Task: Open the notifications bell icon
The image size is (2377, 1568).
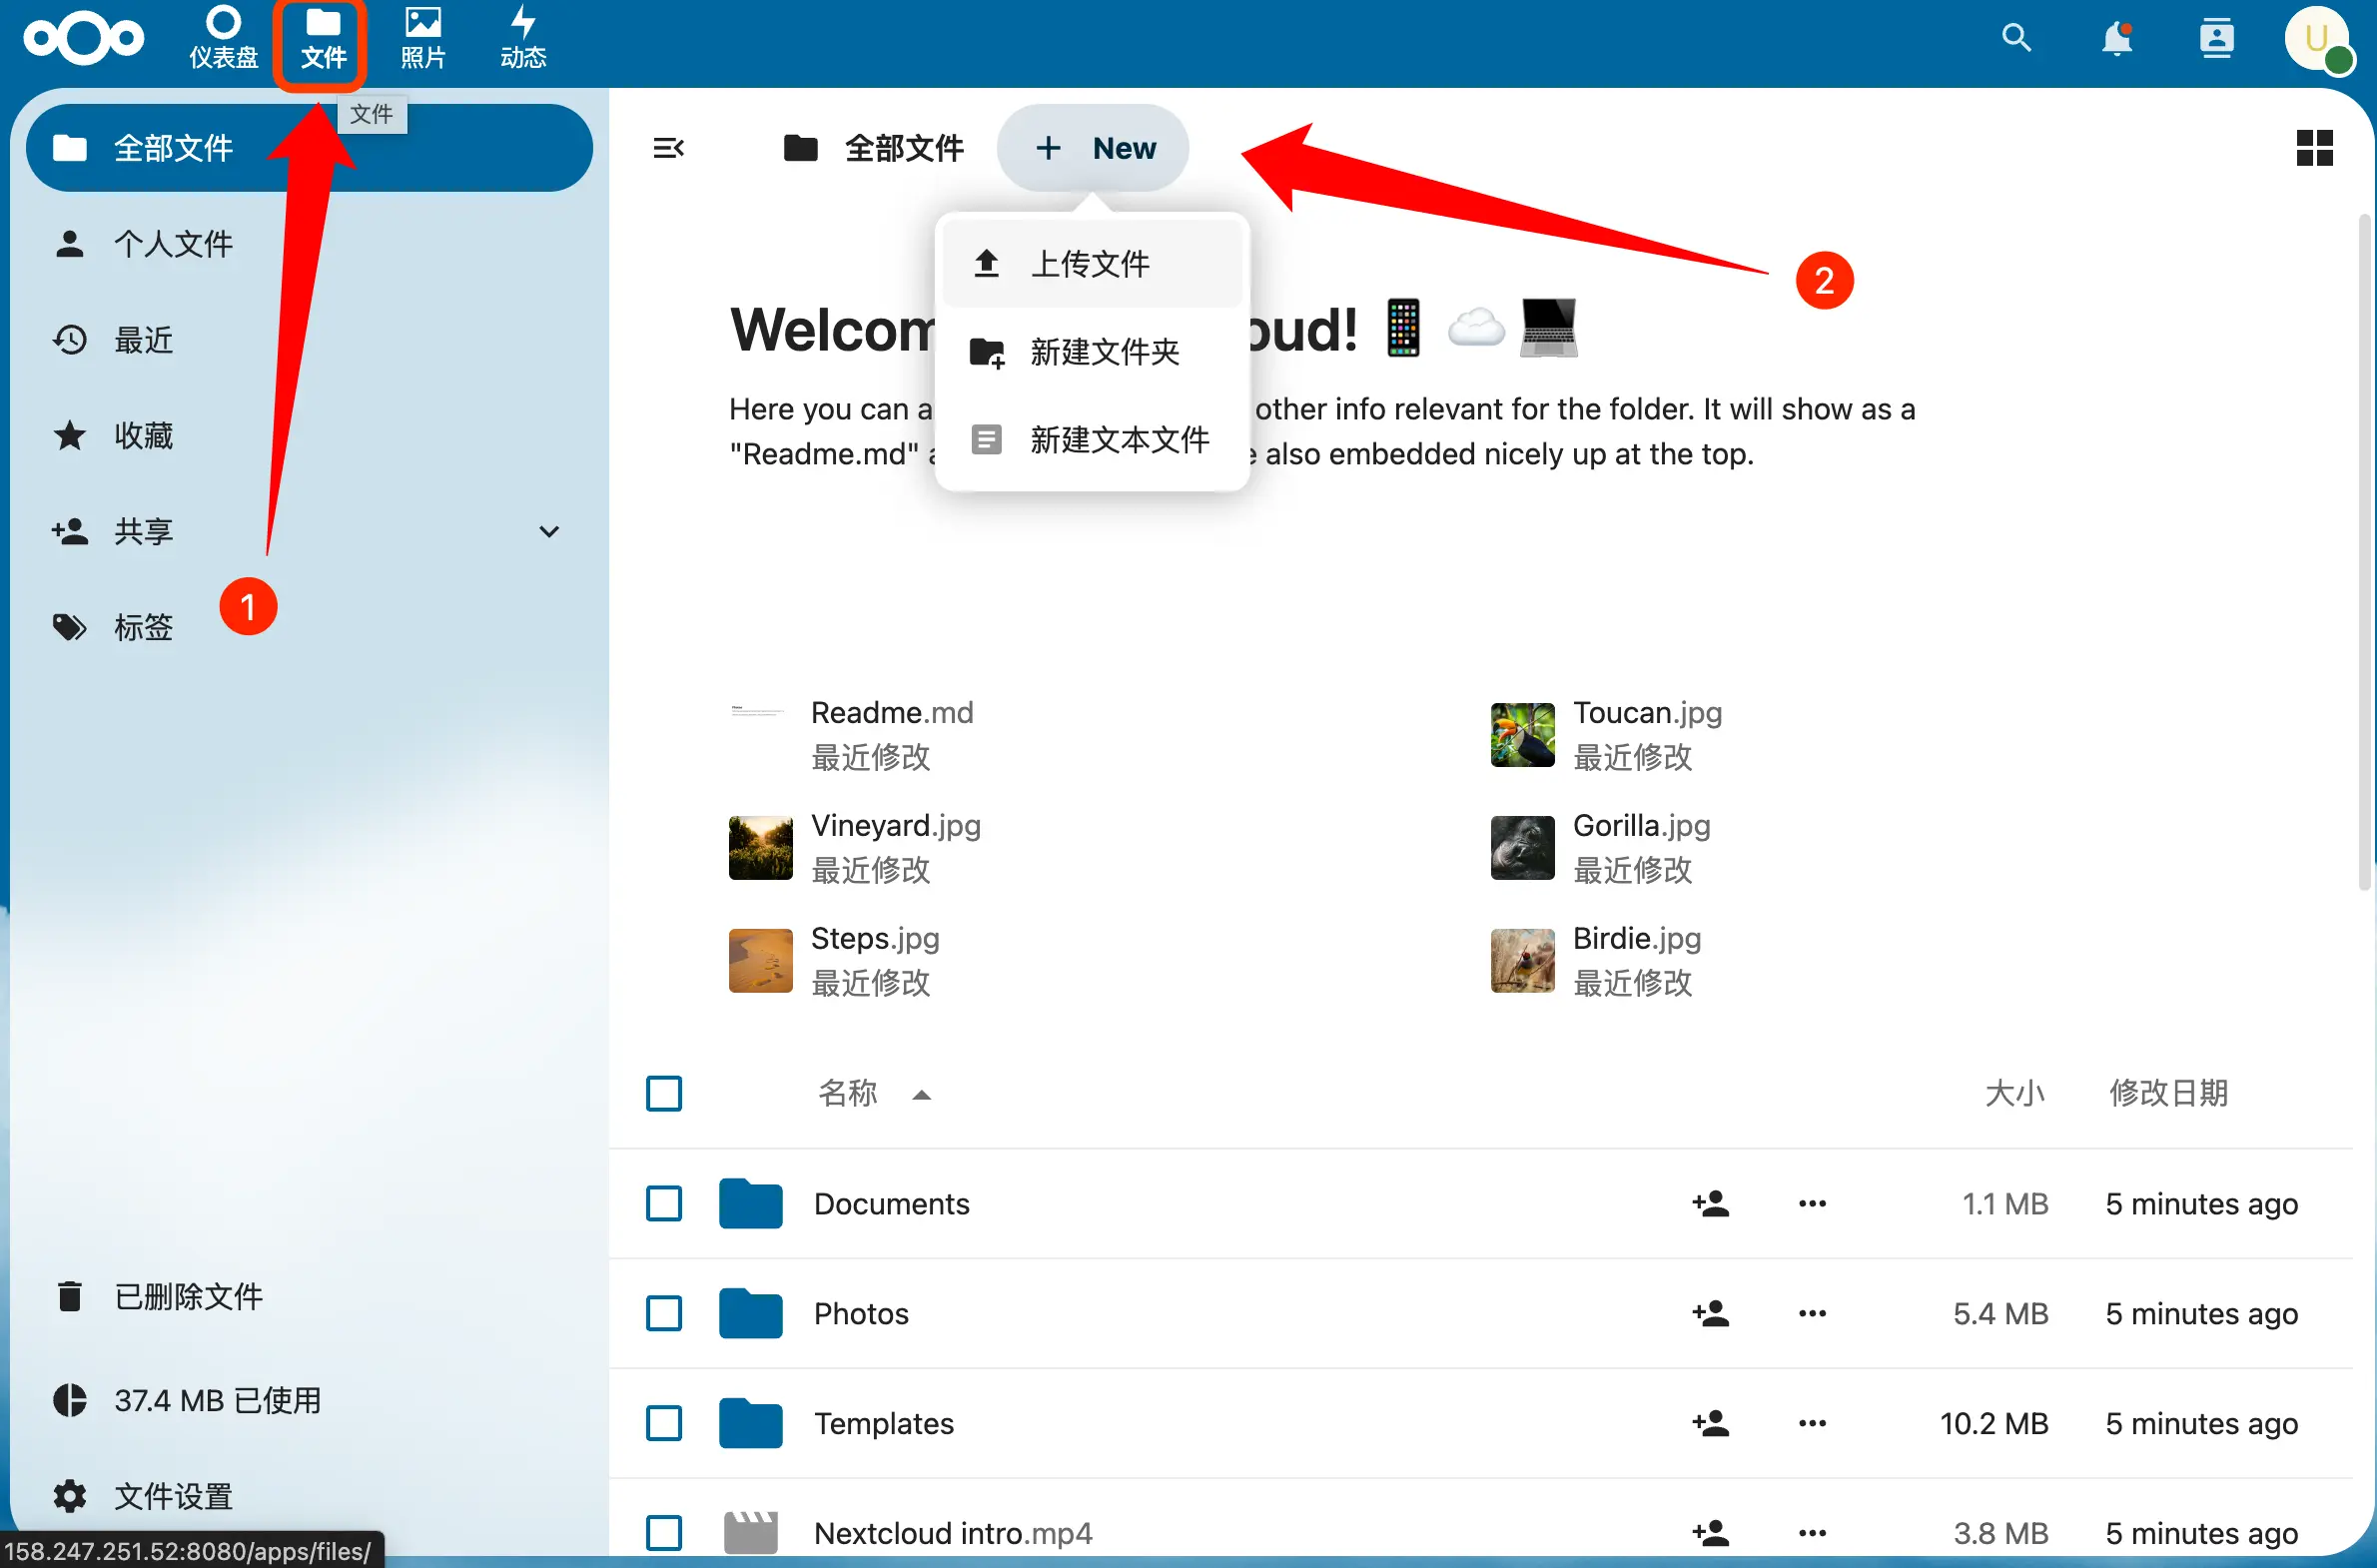Action: (x=2116, y=39)
